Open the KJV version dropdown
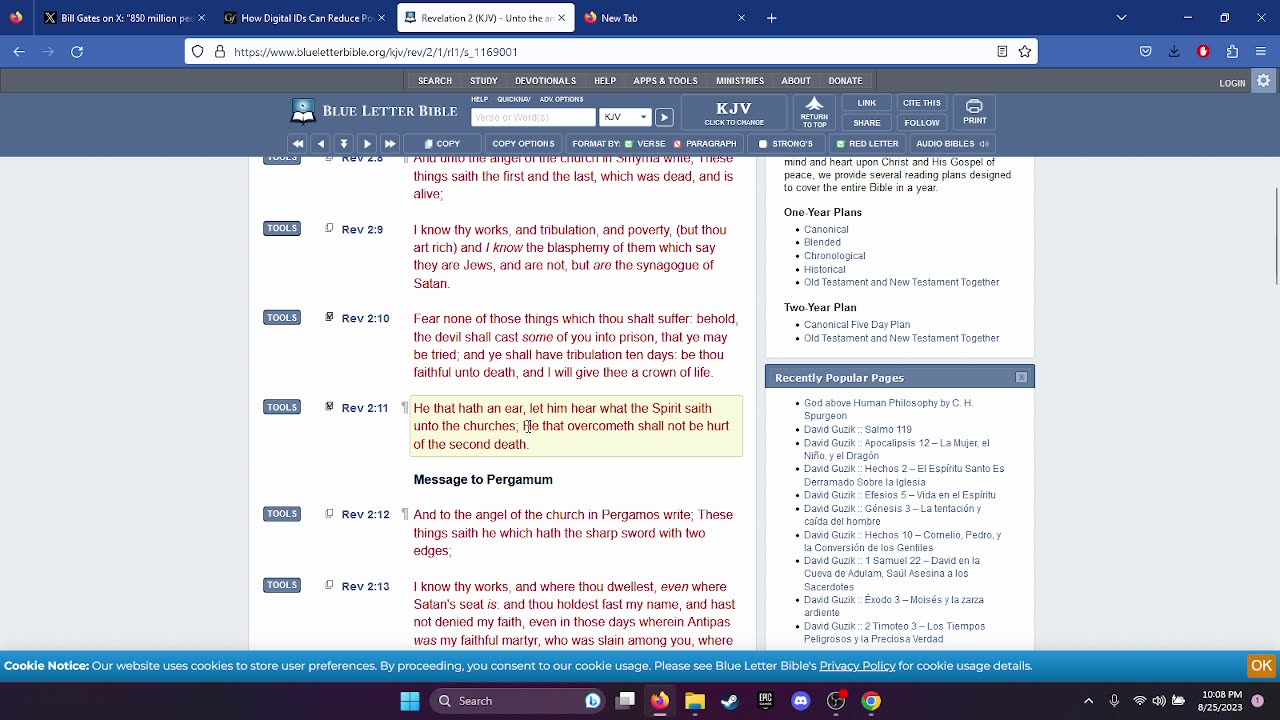The image size is (1280, 720). click(x=625, y=117)
